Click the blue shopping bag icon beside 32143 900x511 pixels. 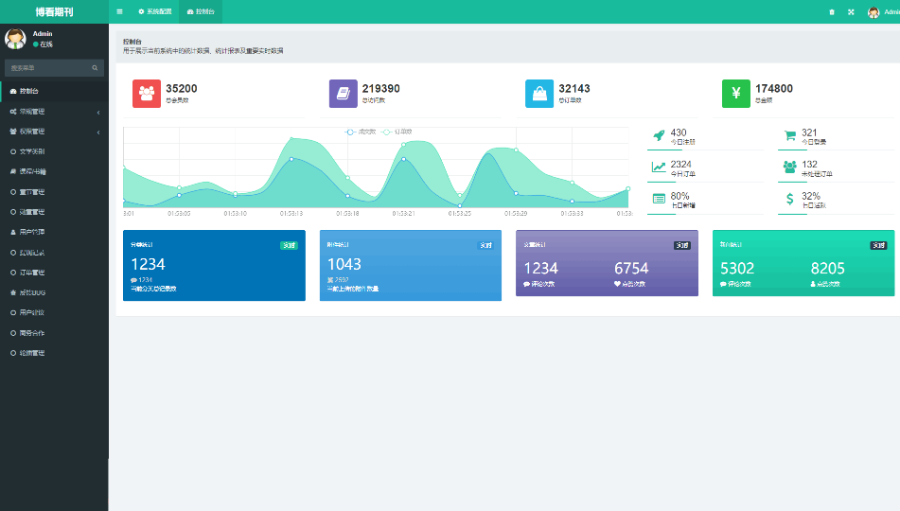point(540,94)
